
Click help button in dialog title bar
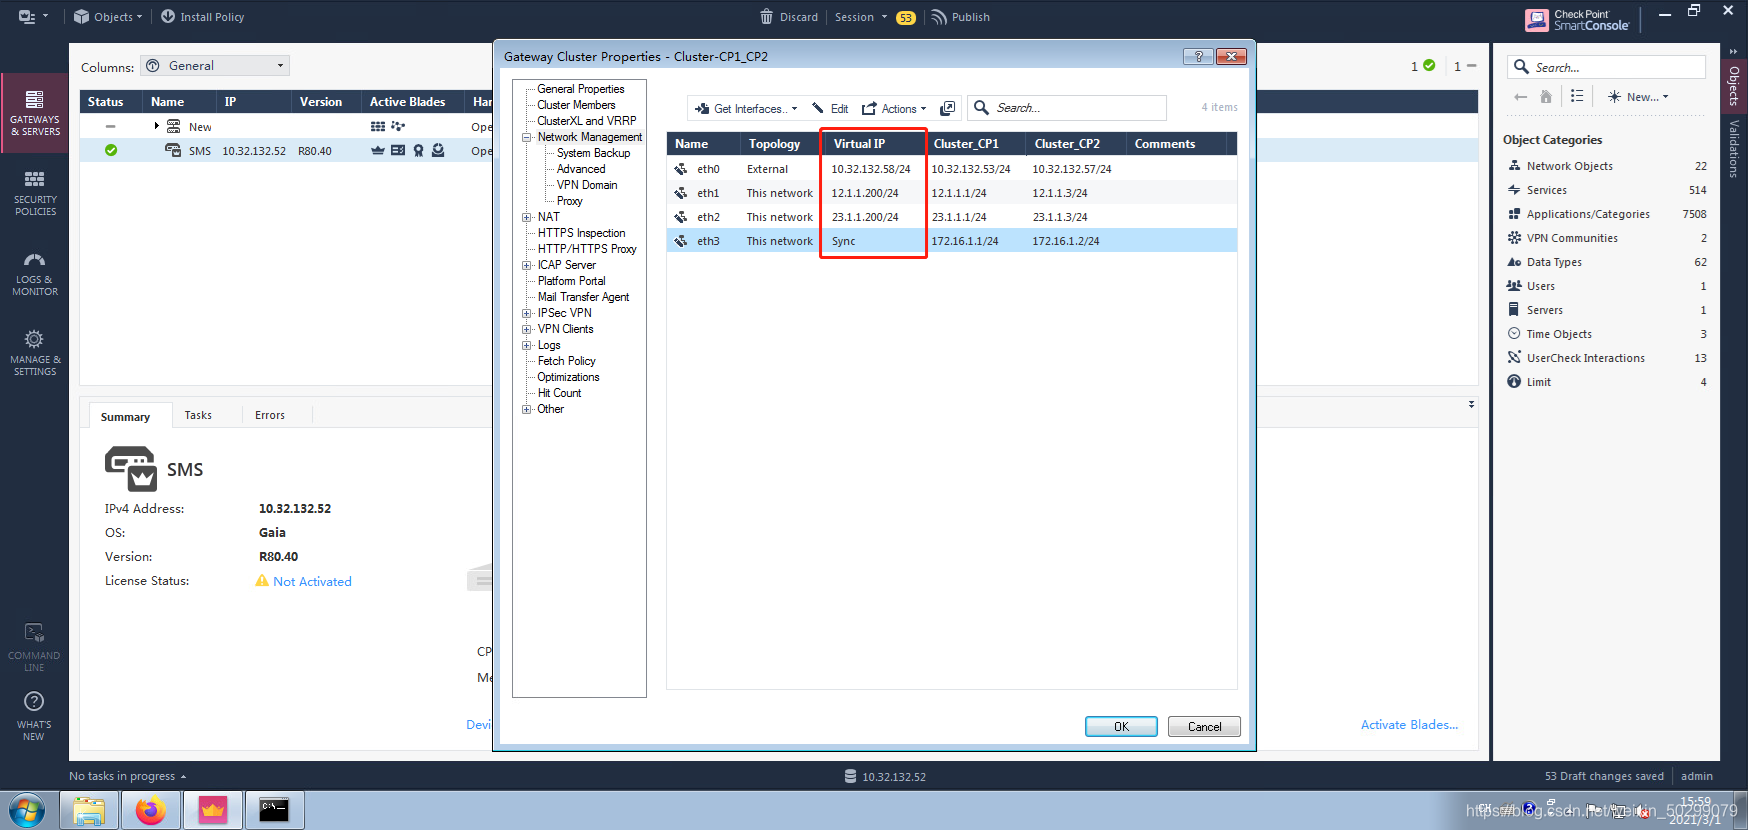[1198, 57]
